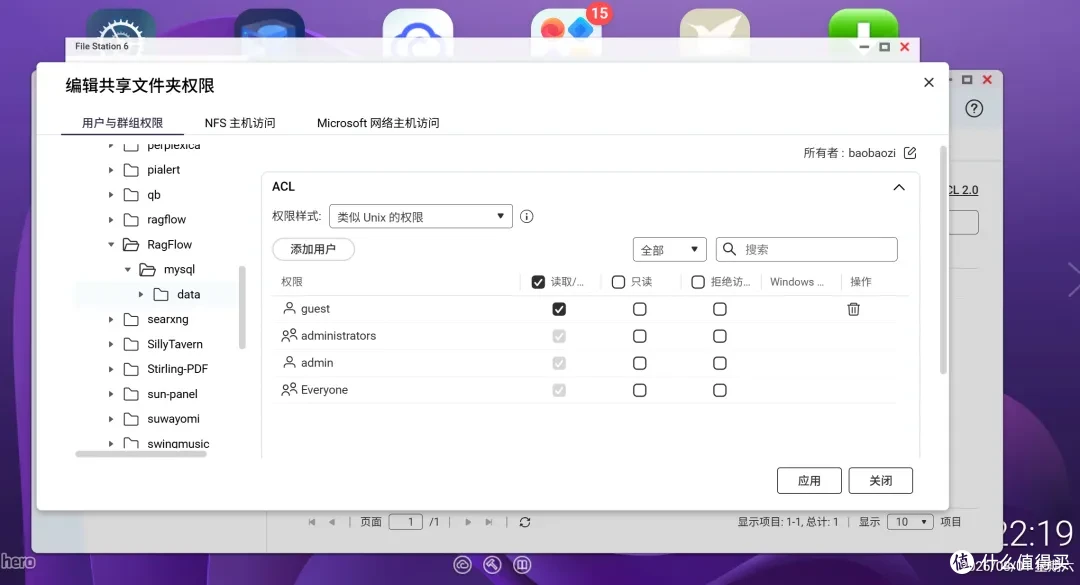The height and width of the screenshot is (585, 1080).
Task: Switch to the NFS 主机访问 tab
Action: [x=240, y=123]
